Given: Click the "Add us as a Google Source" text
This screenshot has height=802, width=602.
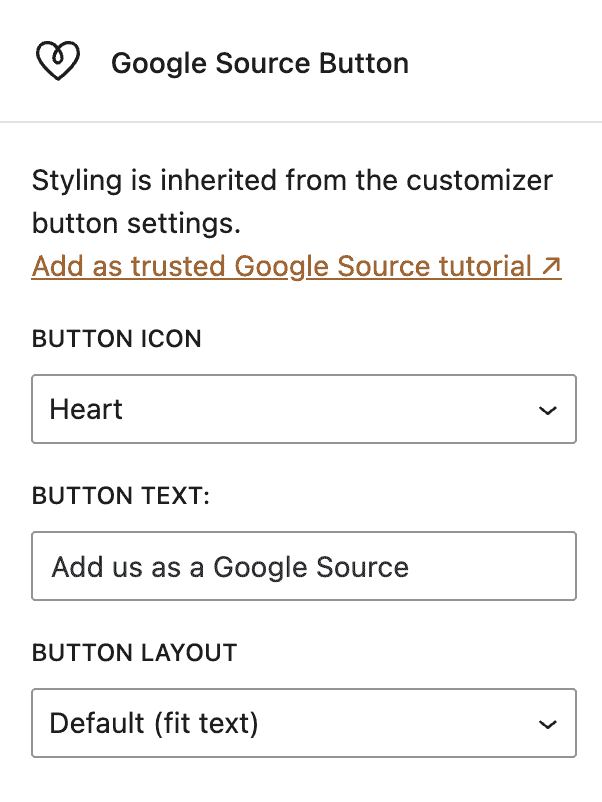Looking at the screenshot, I should coord(230,567).
